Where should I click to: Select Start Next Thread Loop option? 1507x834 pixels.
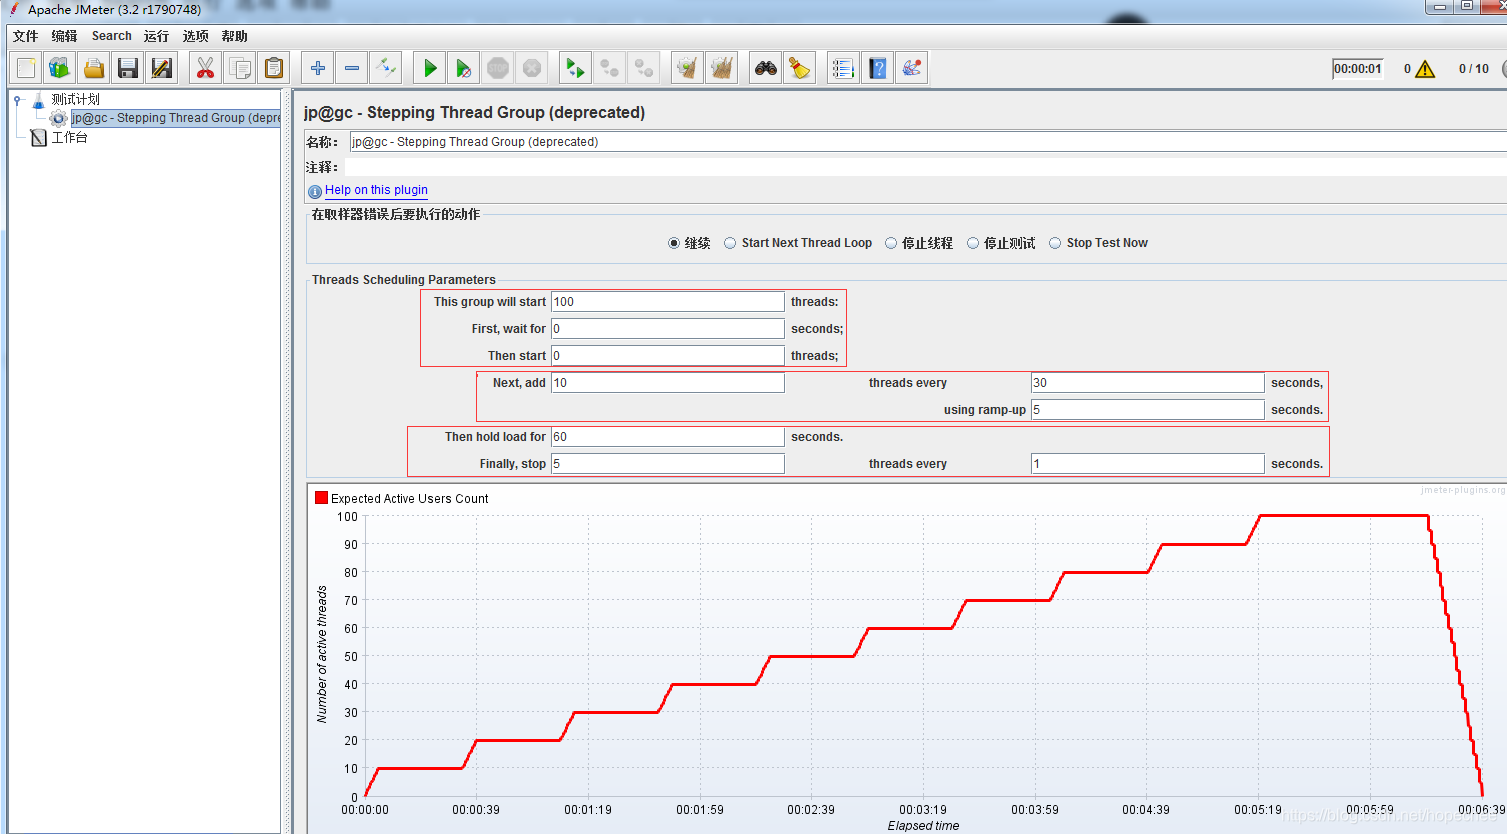[730, 243]
